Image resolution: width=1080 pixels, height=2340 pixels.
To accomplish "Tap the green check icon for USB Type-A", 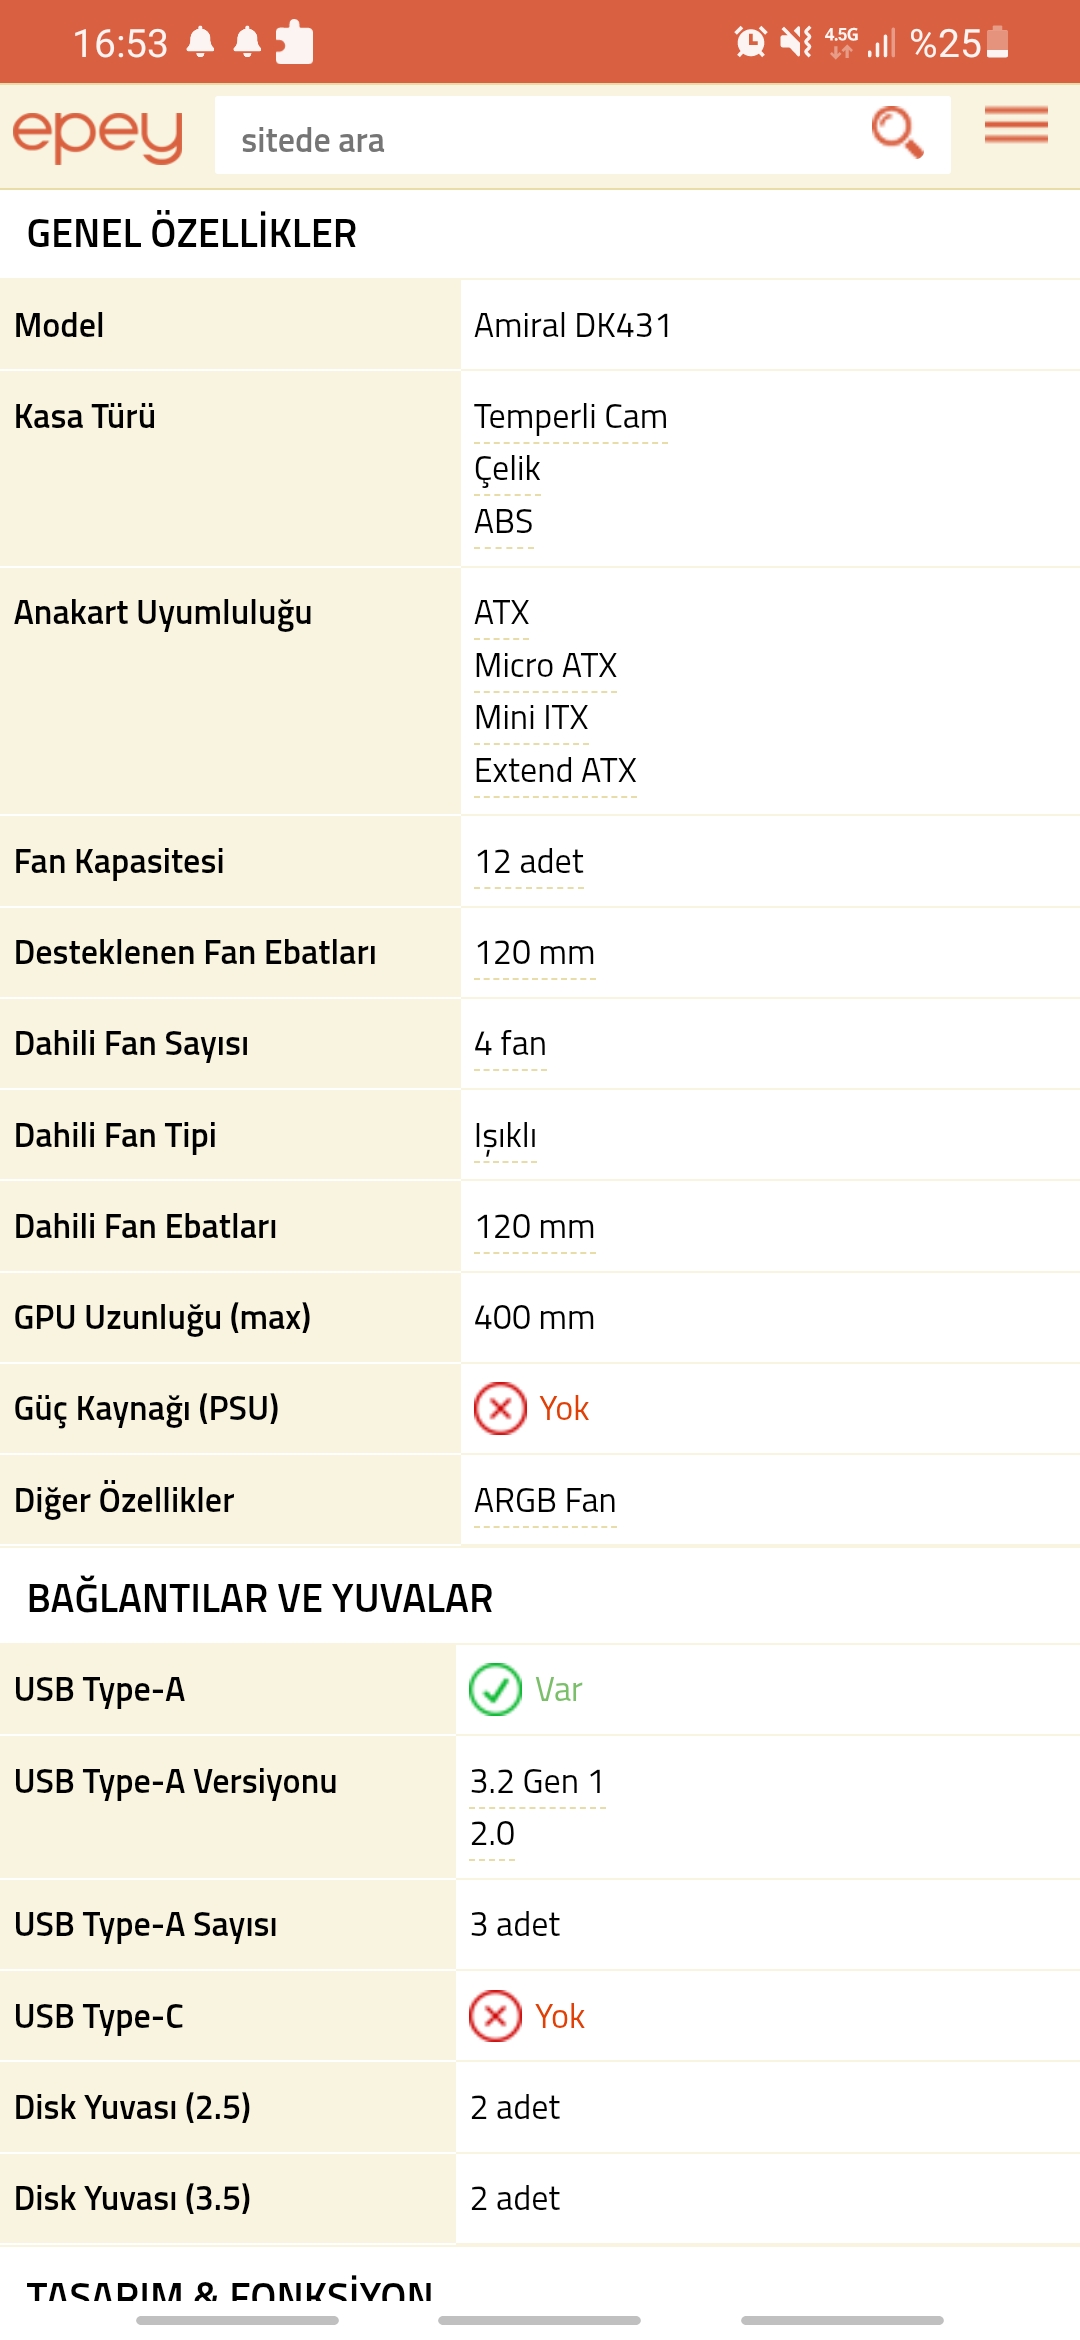I will (x=495, y=1689).
